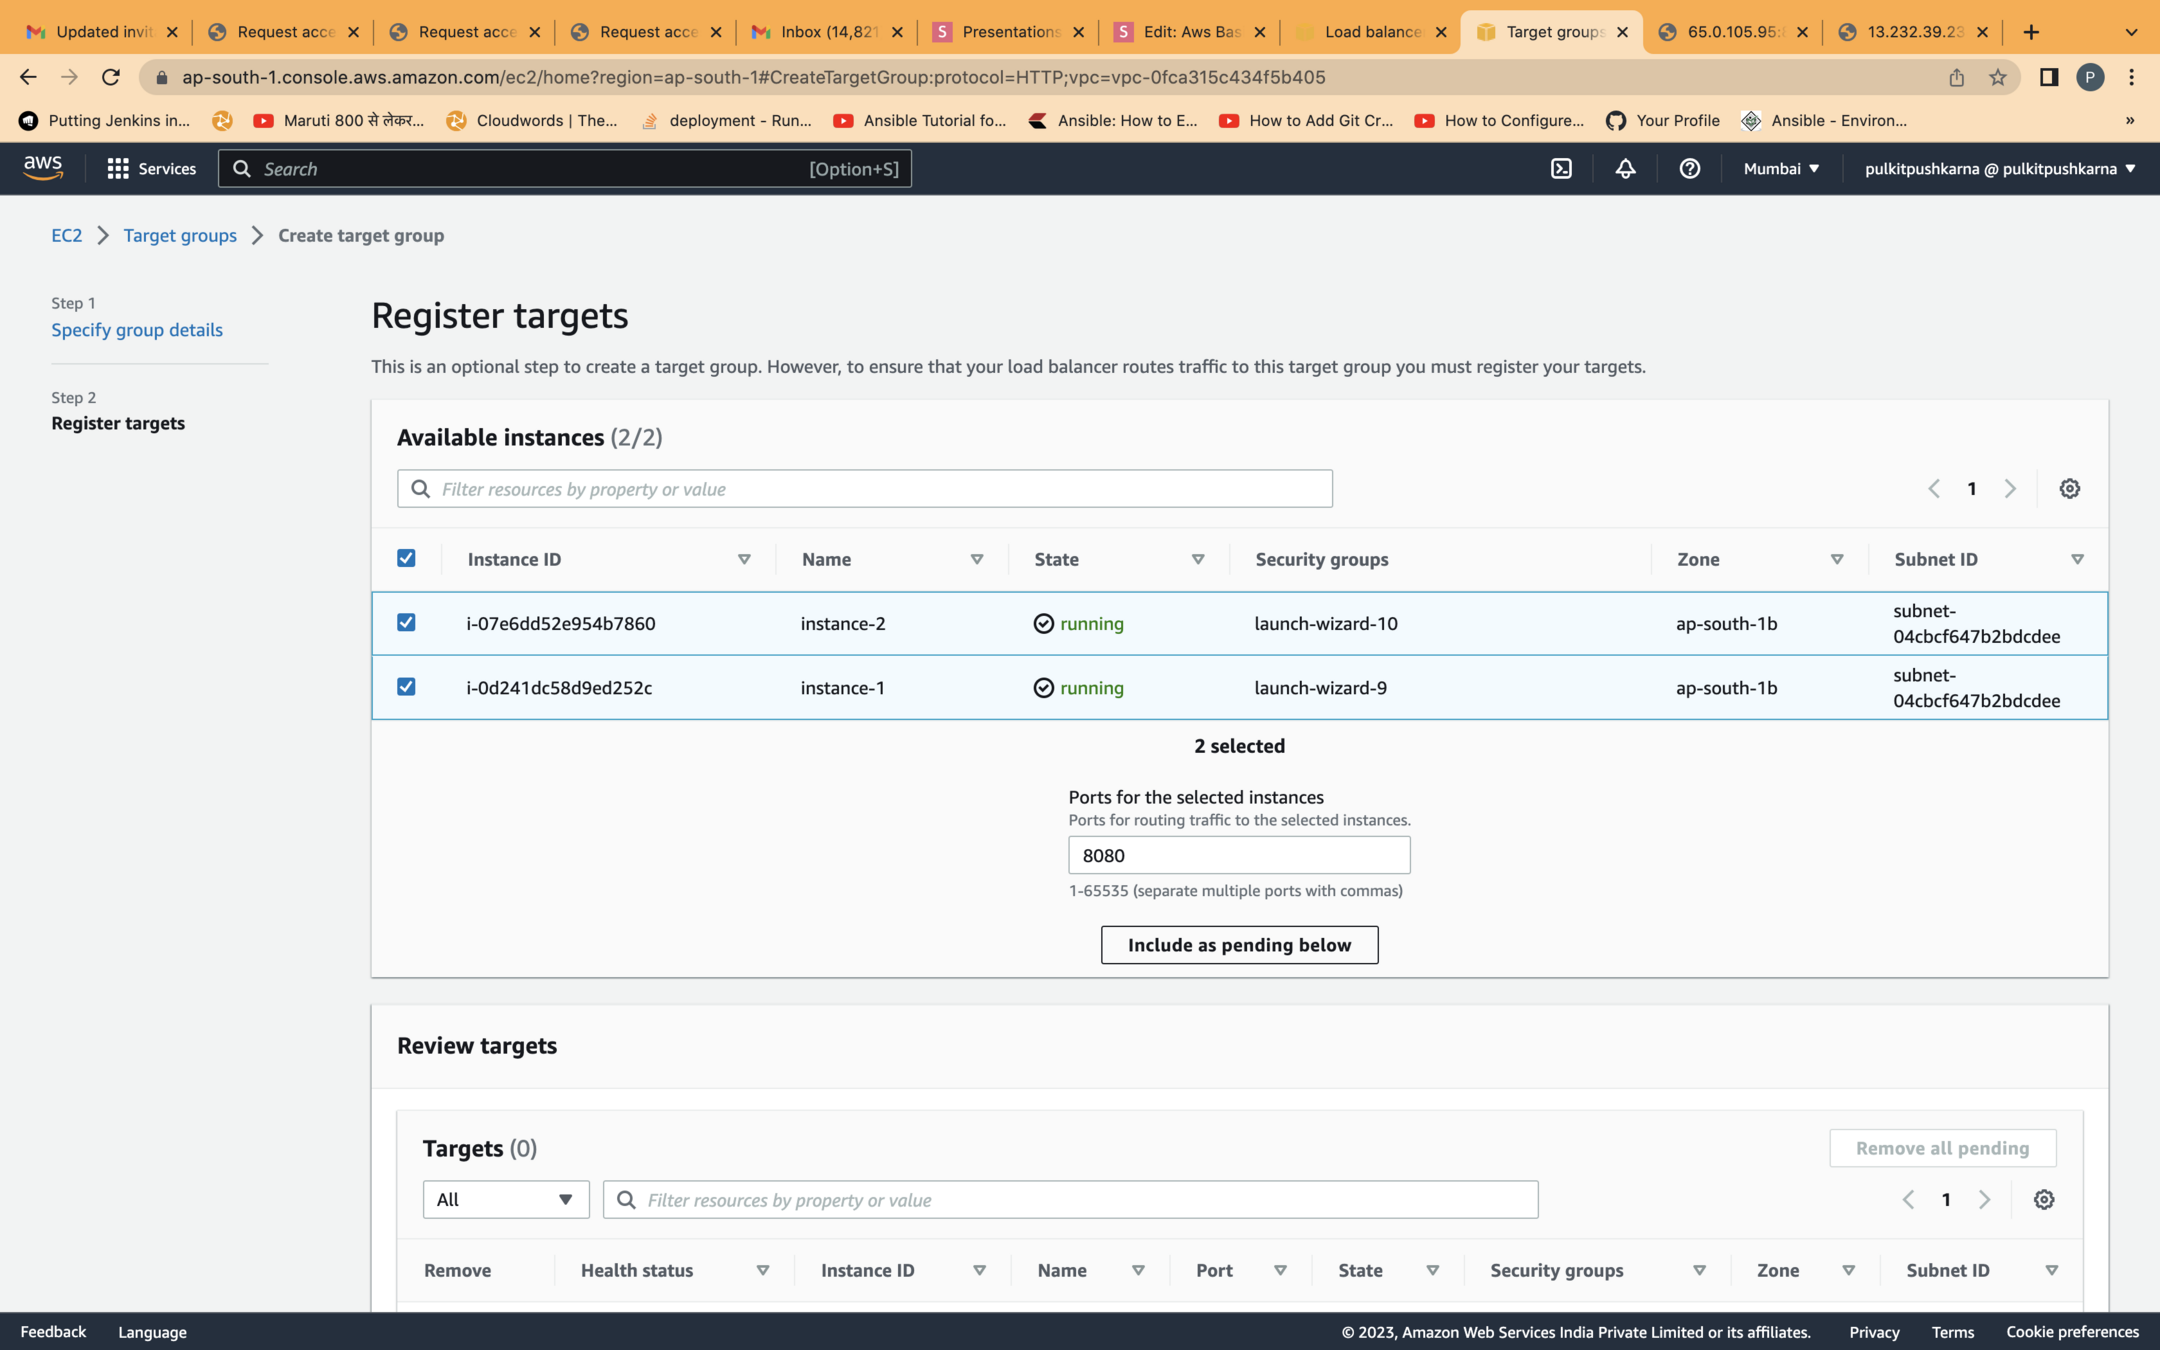Bookmark page with star icon
This screenshot has width=2160, height=1350.
(x=1997, y=77)
